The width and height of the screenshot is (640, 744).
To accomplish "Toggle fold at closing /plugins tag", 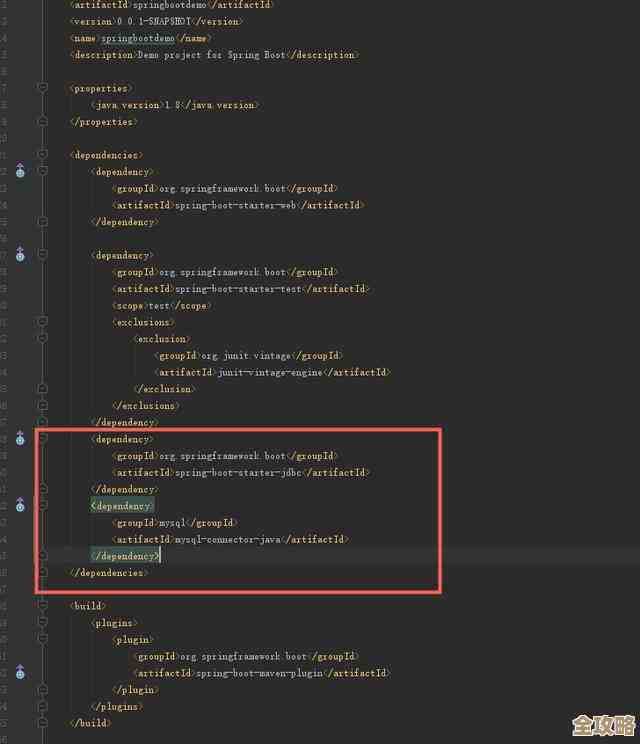I will (x=43, y=706).
